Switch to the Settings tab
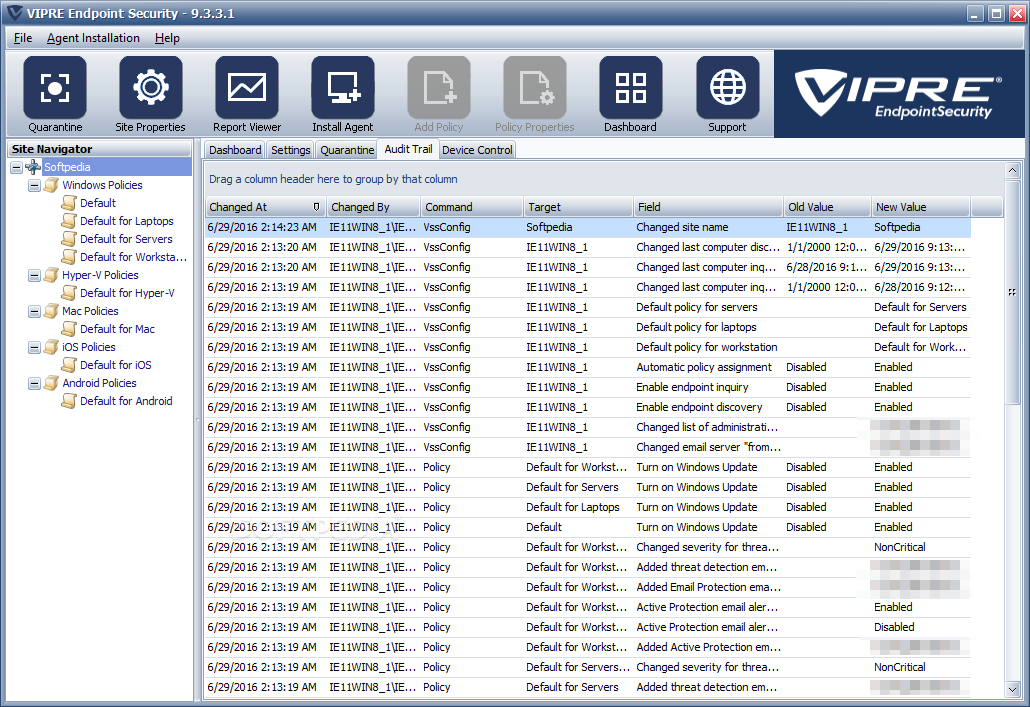Image resolution: width=1030 pixels, height=707 pixels. (290, 150)
